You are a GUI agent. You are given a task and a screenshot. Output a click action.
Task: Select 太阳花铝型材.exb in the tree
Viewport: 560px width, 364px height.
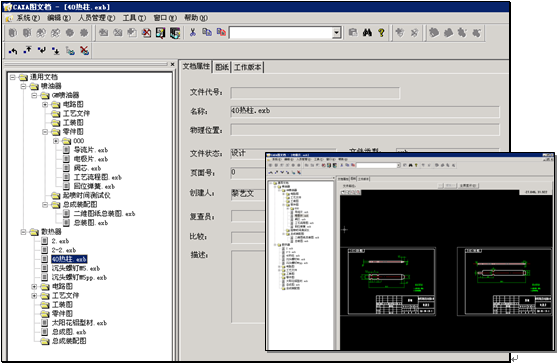click(x=79, y=323)
